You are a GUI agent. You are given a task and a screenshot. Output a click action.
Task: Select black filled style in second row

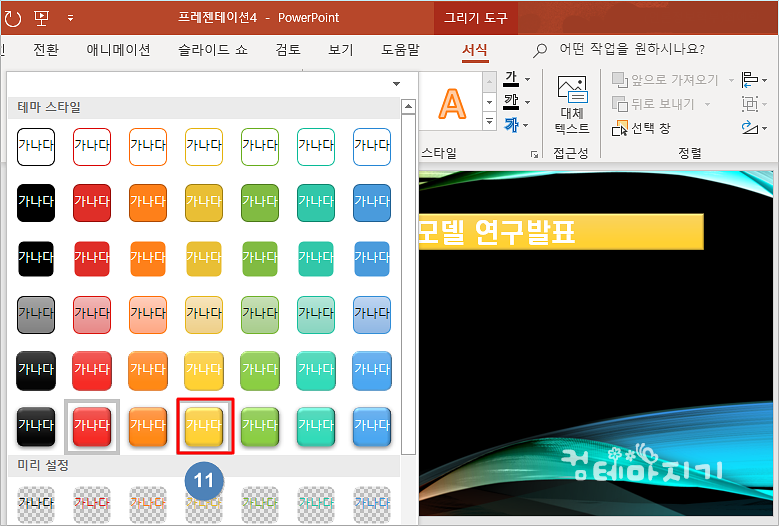point(36,203)
